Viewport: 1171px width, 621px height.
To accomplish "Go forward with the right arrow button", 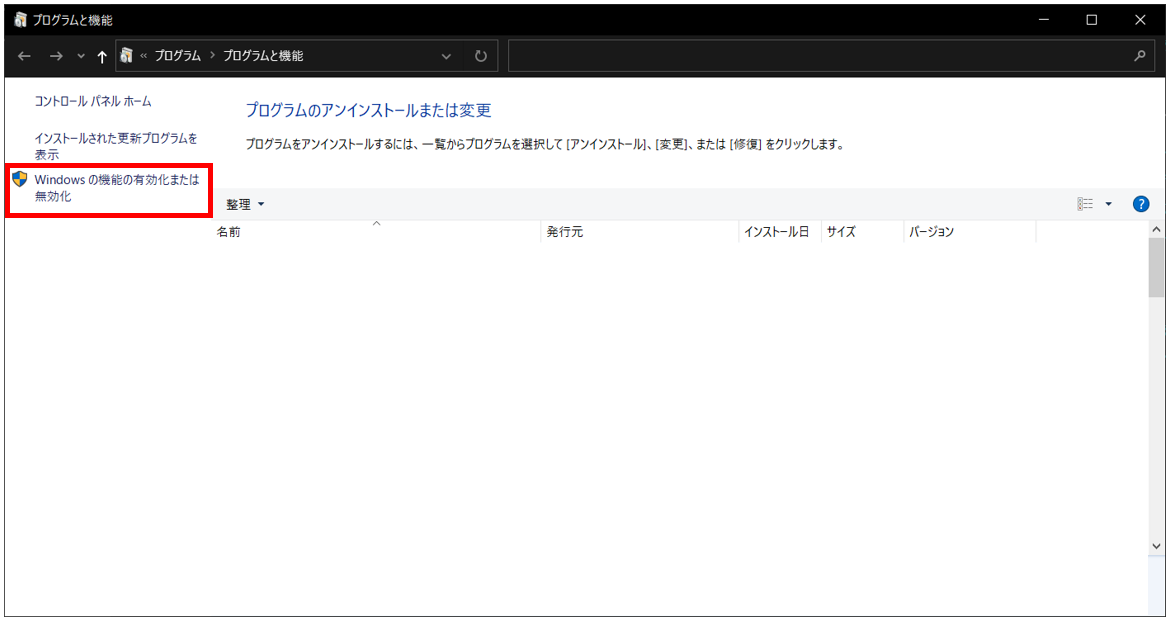I will point(56,56).
